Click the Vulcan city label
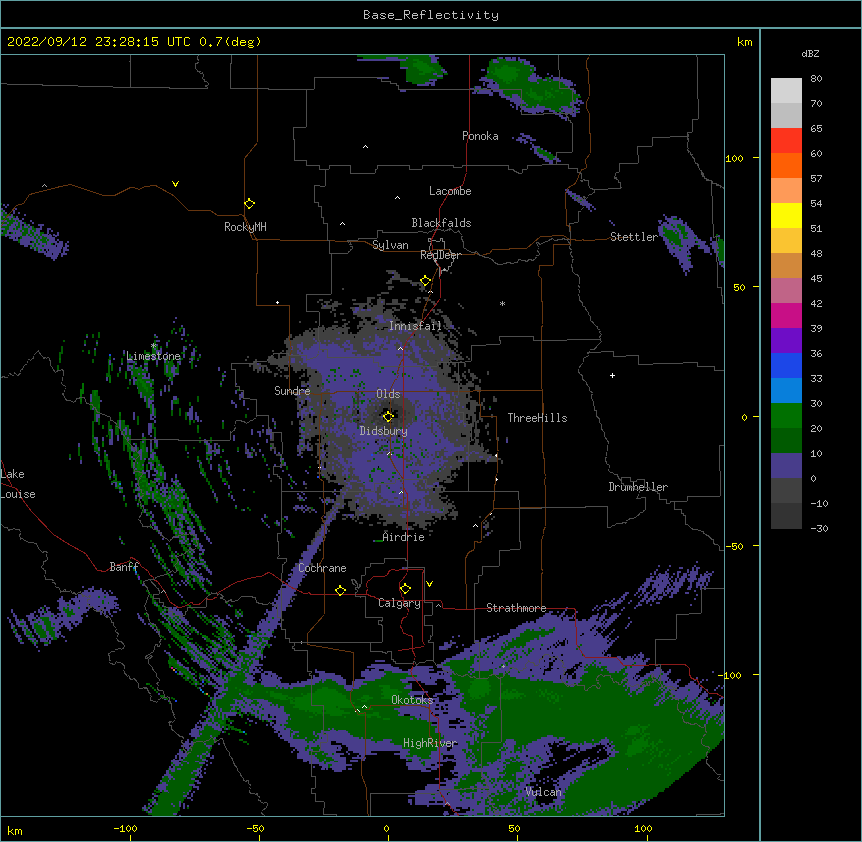The height and width of the screenshot is (842, 862). [543, 792]
